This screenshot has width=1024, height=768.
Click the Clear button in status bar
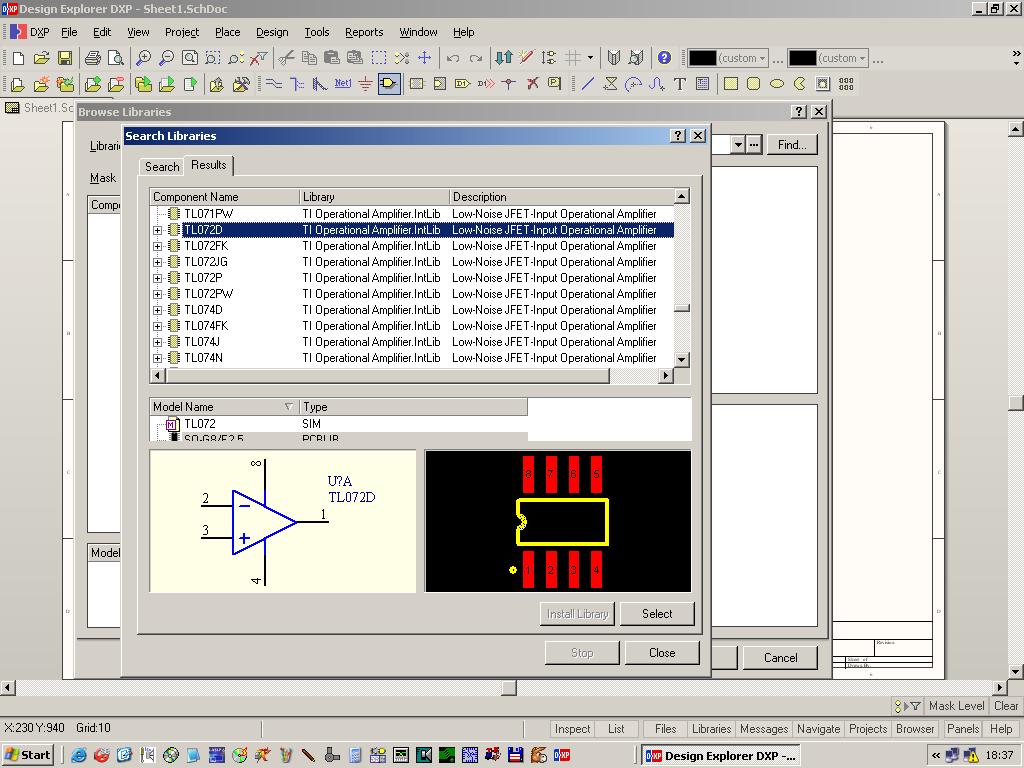click(1006, 706)
